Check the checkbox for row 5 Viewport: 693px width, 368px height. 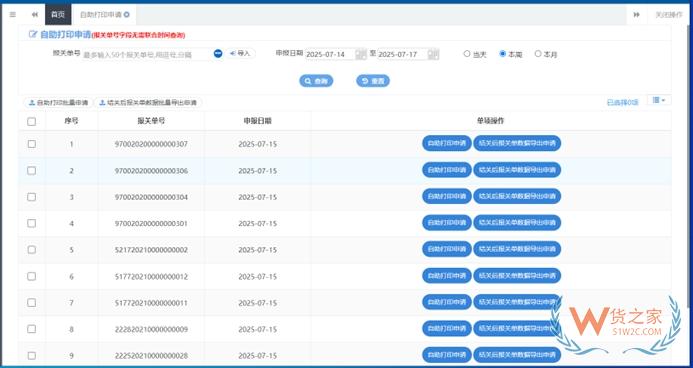[31, 250]
